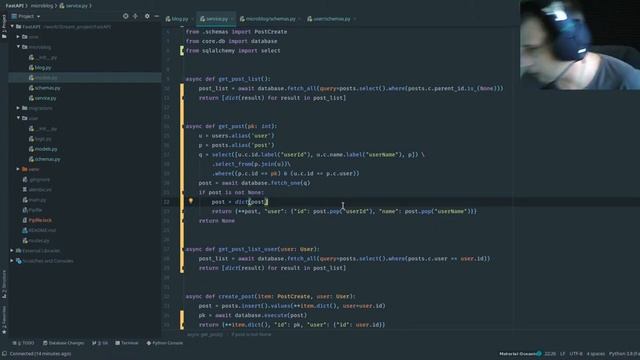This screenshot has height=360, width=640.
Task: Toggle the Favorites side tool button
Action: 4,320
